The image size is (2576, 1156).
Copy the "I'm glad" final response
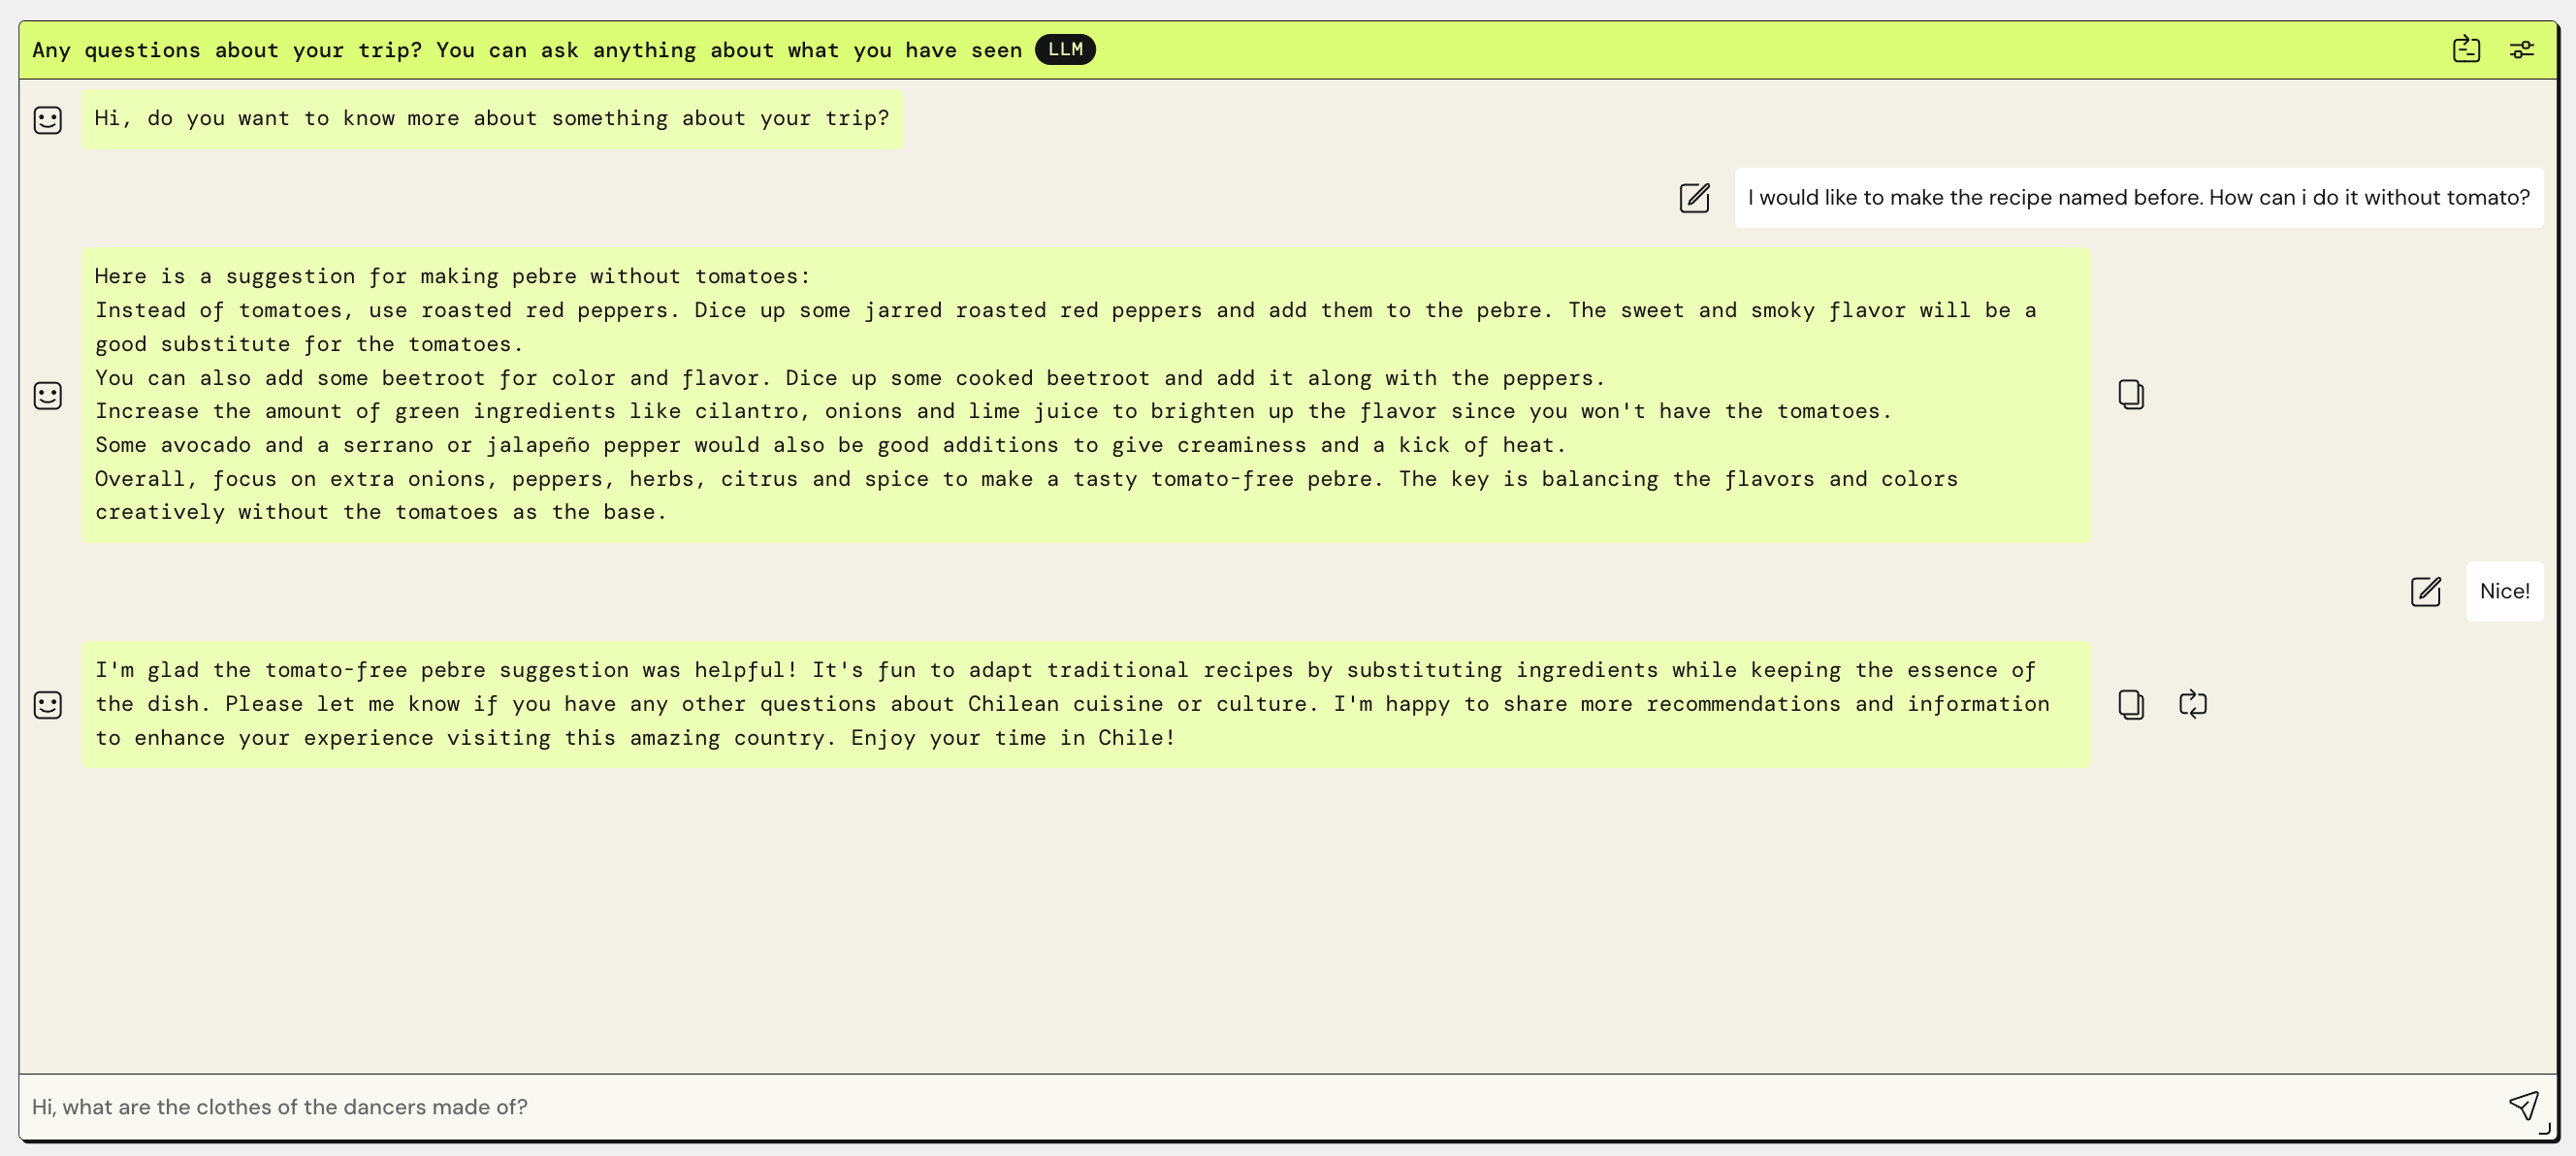(2131, 705)
